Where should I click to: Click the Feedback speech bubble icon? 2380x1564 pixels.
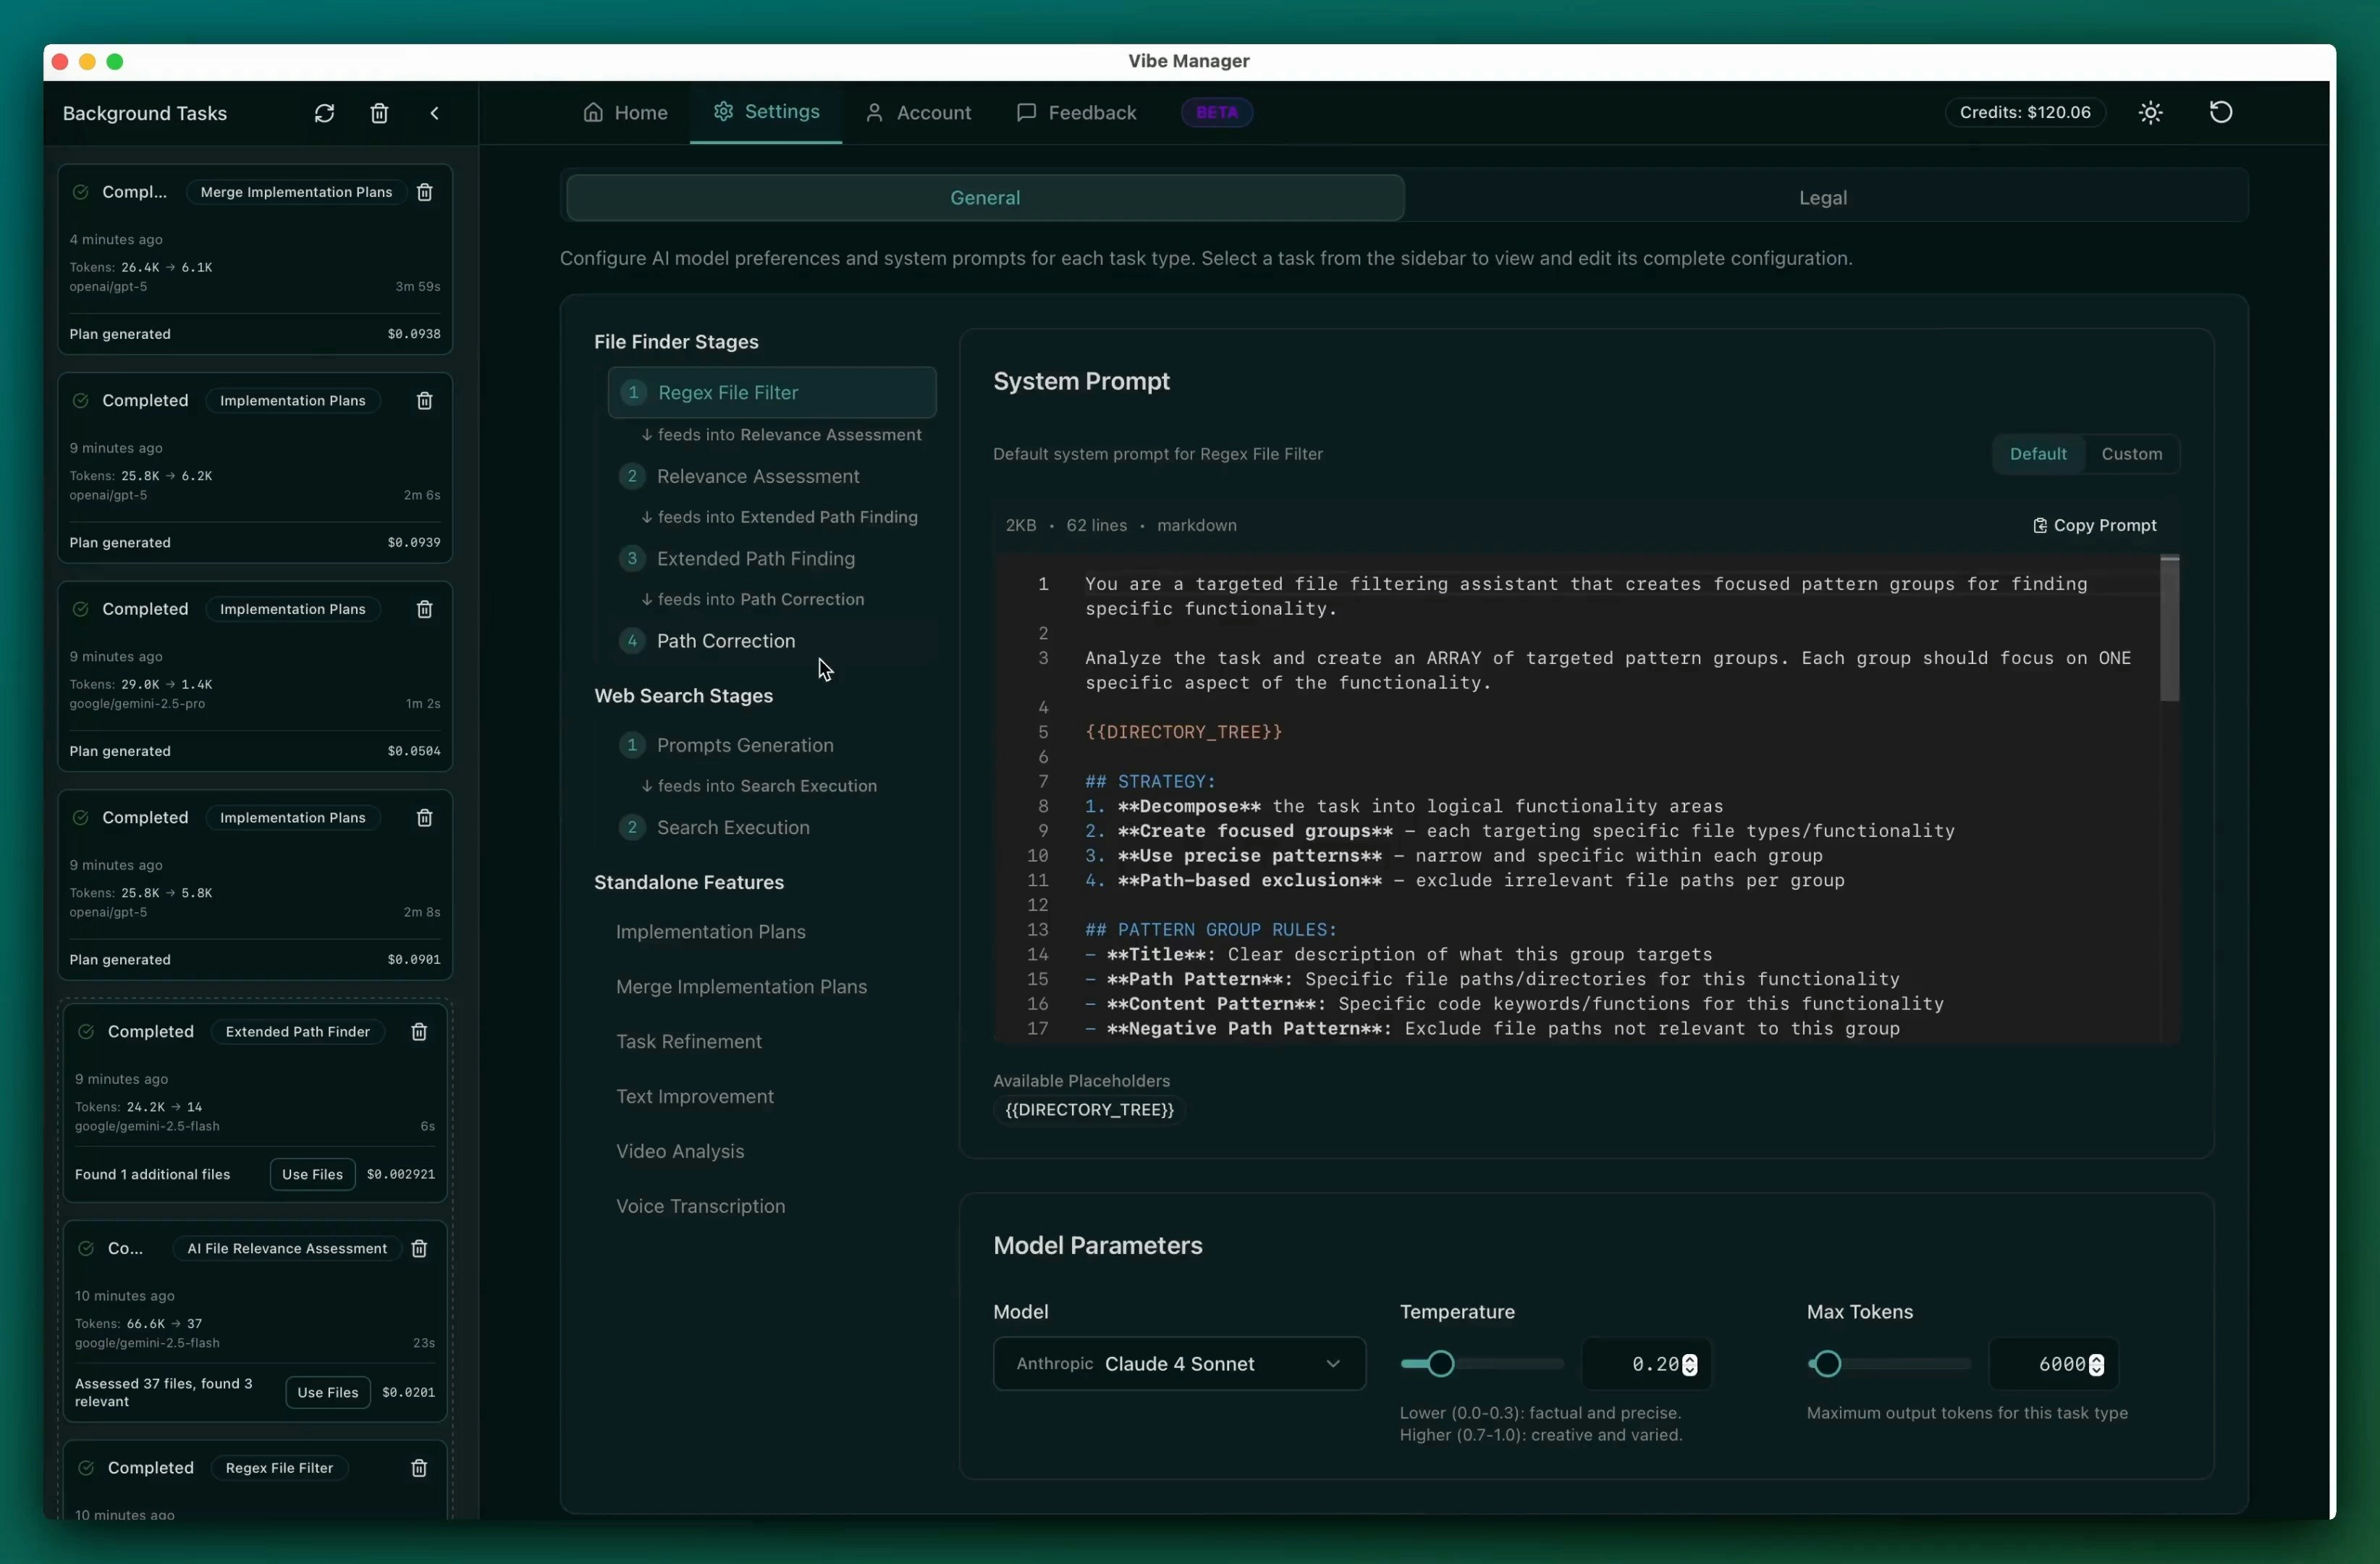click(1026, 112)
